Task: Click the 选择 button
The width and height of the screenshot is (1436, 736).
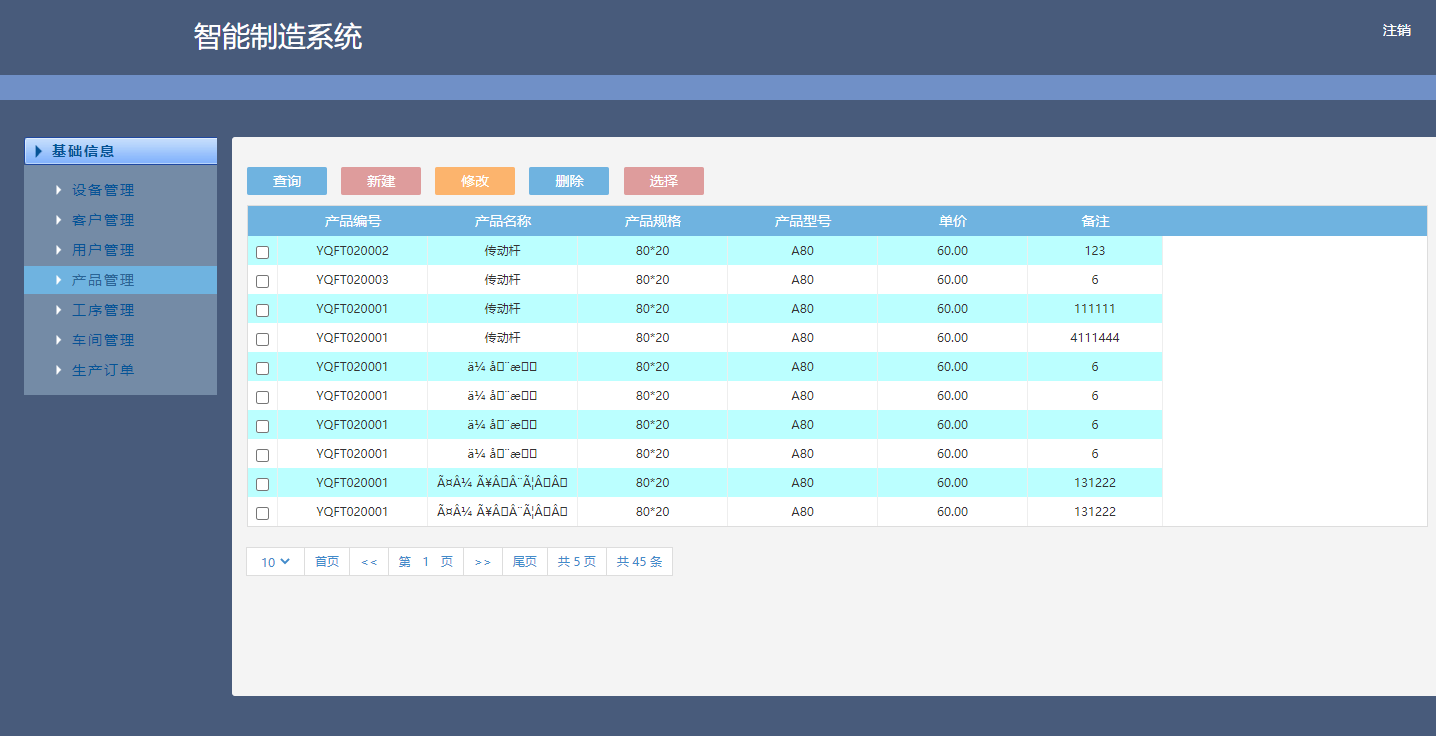Action: [x=664, y=181]
